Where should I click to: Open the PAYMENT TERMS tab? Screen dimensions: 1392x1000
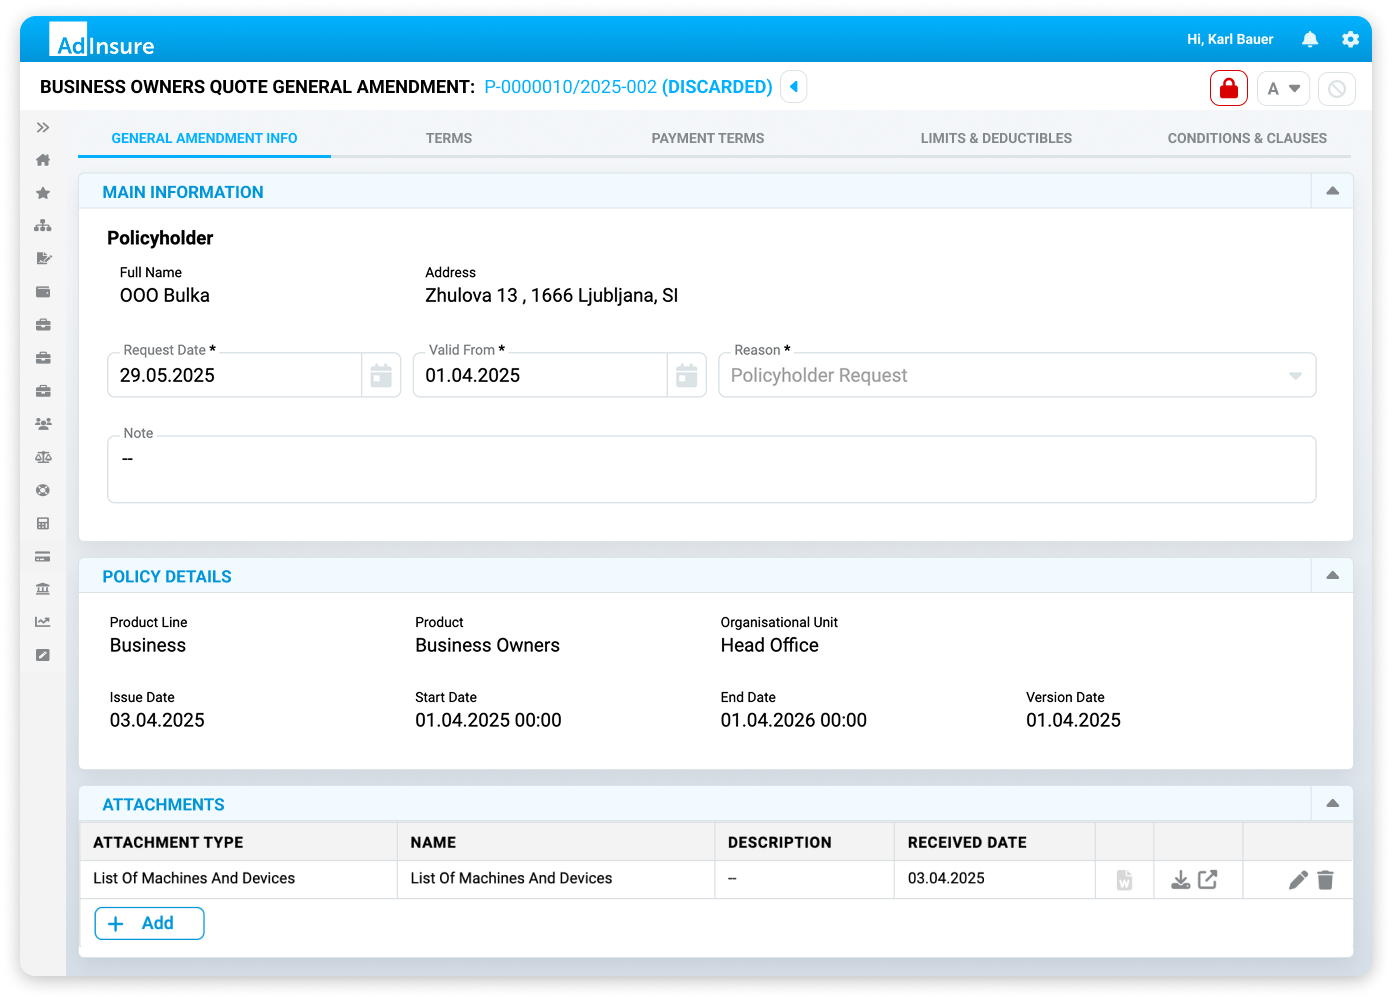tap(707, 138)
